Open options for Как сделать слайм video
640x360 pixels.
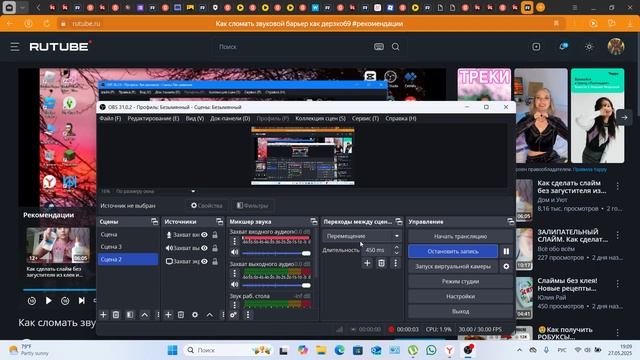(618, 186)
